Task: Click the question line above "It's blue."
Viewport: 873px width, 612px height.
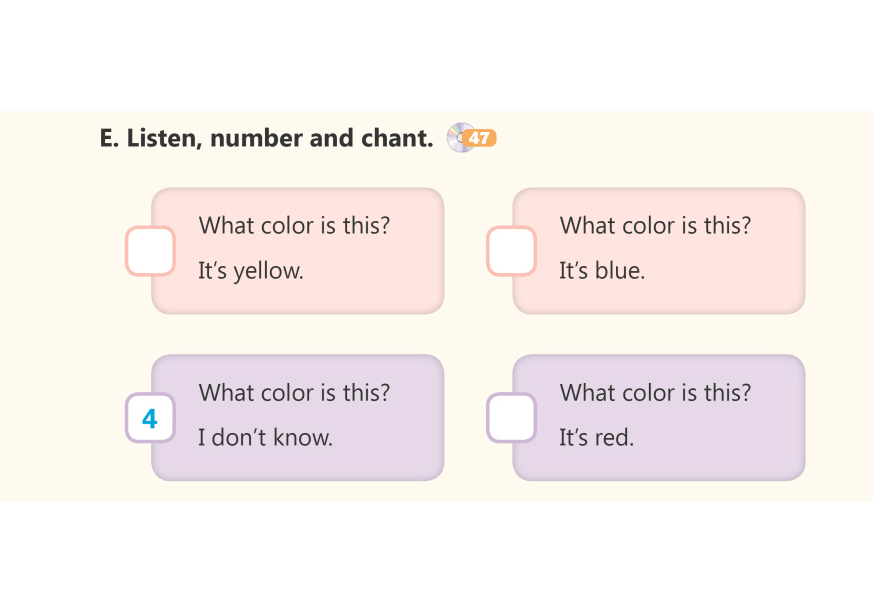Action: [655, 225]
